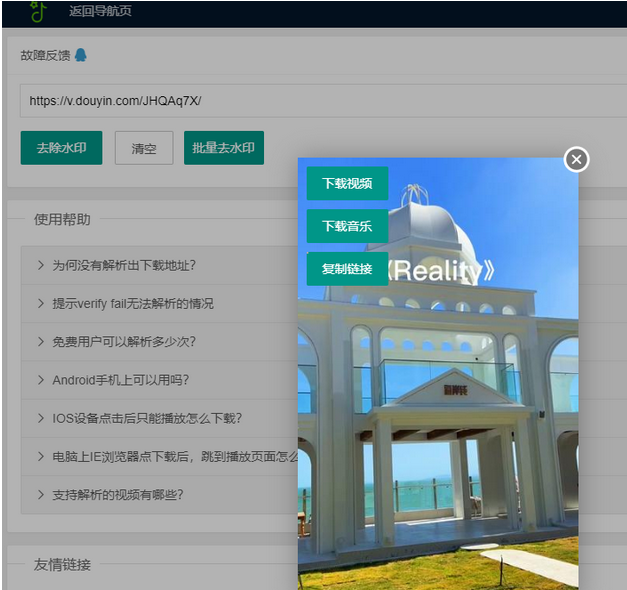Click the Android手机上可以用吗? text

(x=120, y=380)
